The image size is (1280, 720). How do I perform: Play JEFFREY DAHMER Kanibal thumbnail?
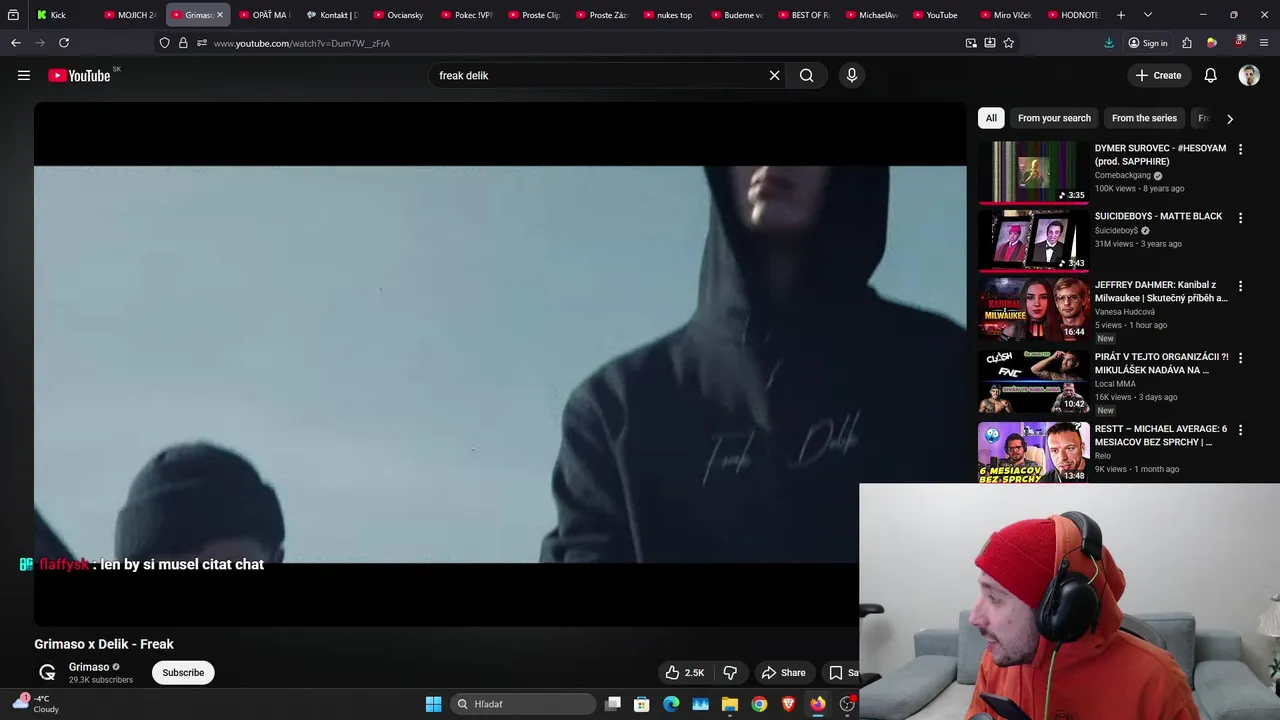[x=1033, y=309]
